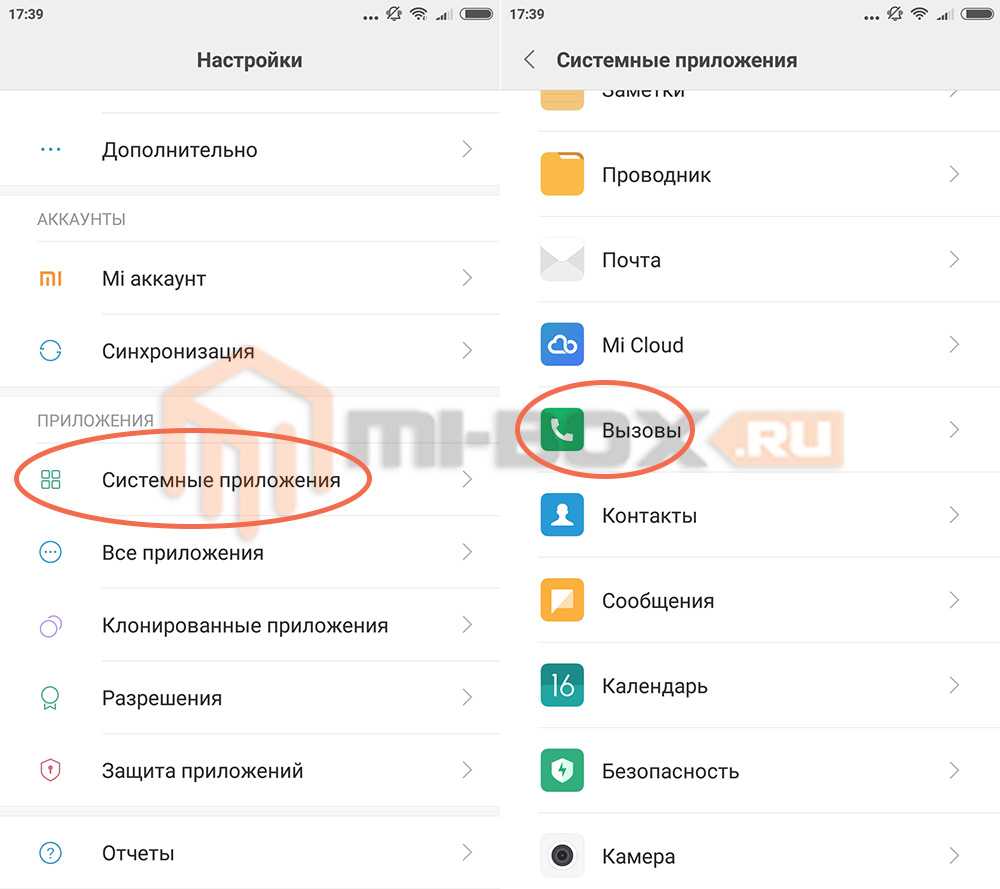The width and height of the screenshot is (1000, 889).
Task: Open the chevron beside Отчеты
Action: coord(467,853)
